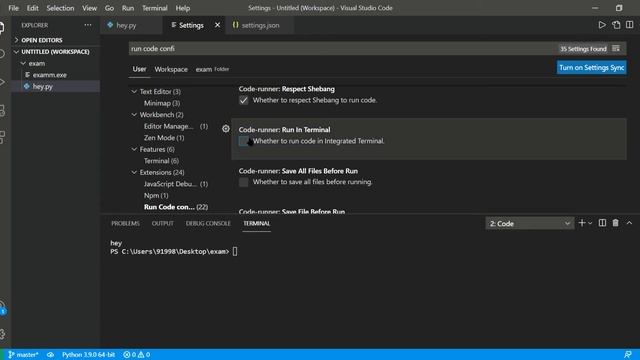
Task: Create a new terminal with plus icon
Action: [x=582, y=223]
